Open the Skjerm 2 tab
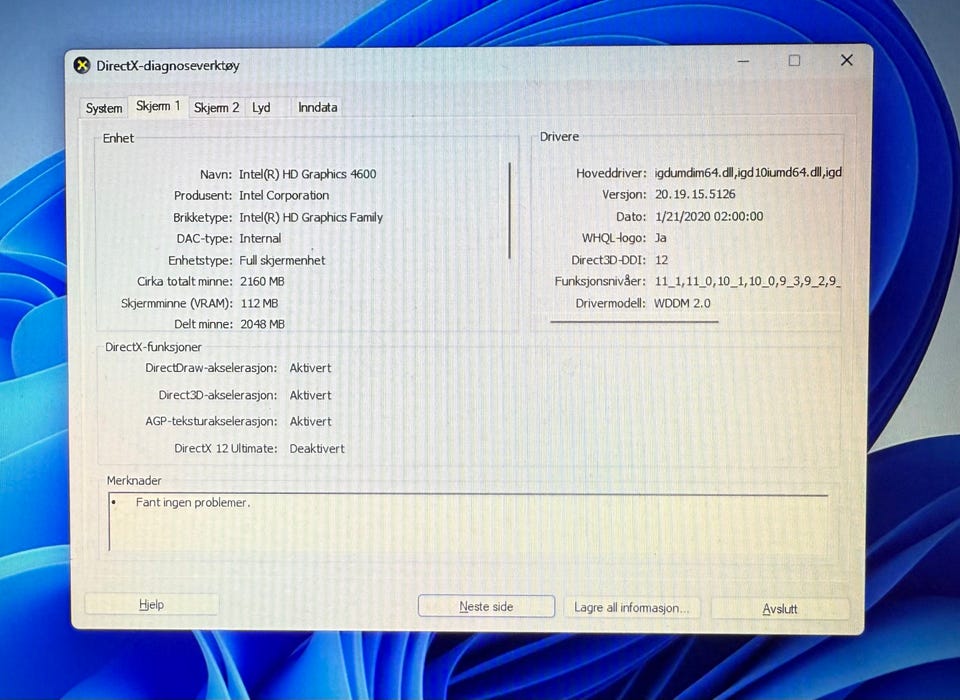The height and width of the screenshot is (700, 960). pos(216,107)
